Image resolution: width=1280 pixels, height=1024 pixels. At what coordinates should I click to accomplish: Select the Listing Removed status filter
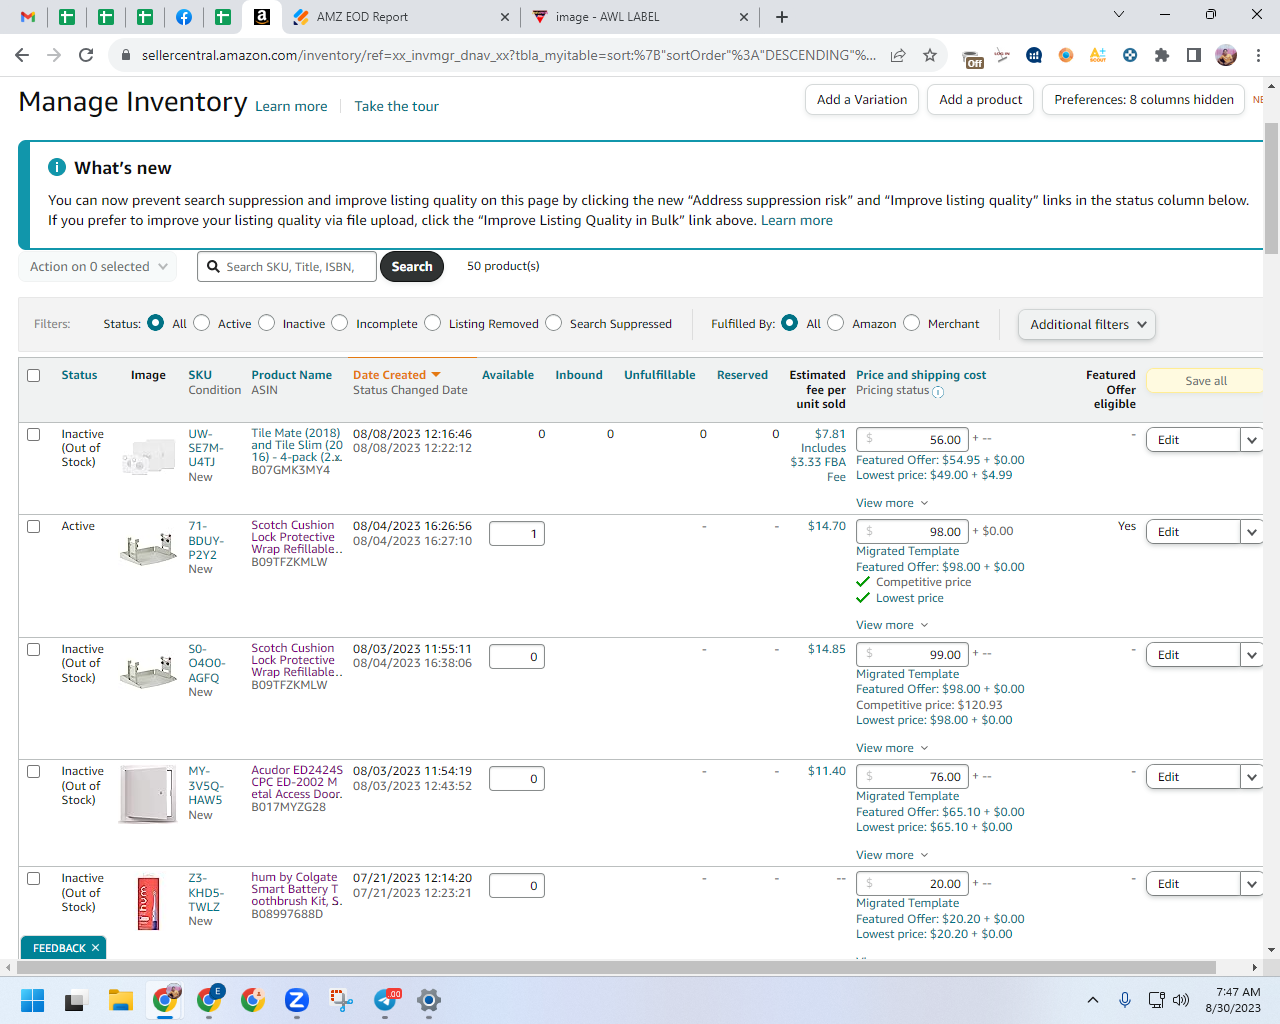[433, 323]
